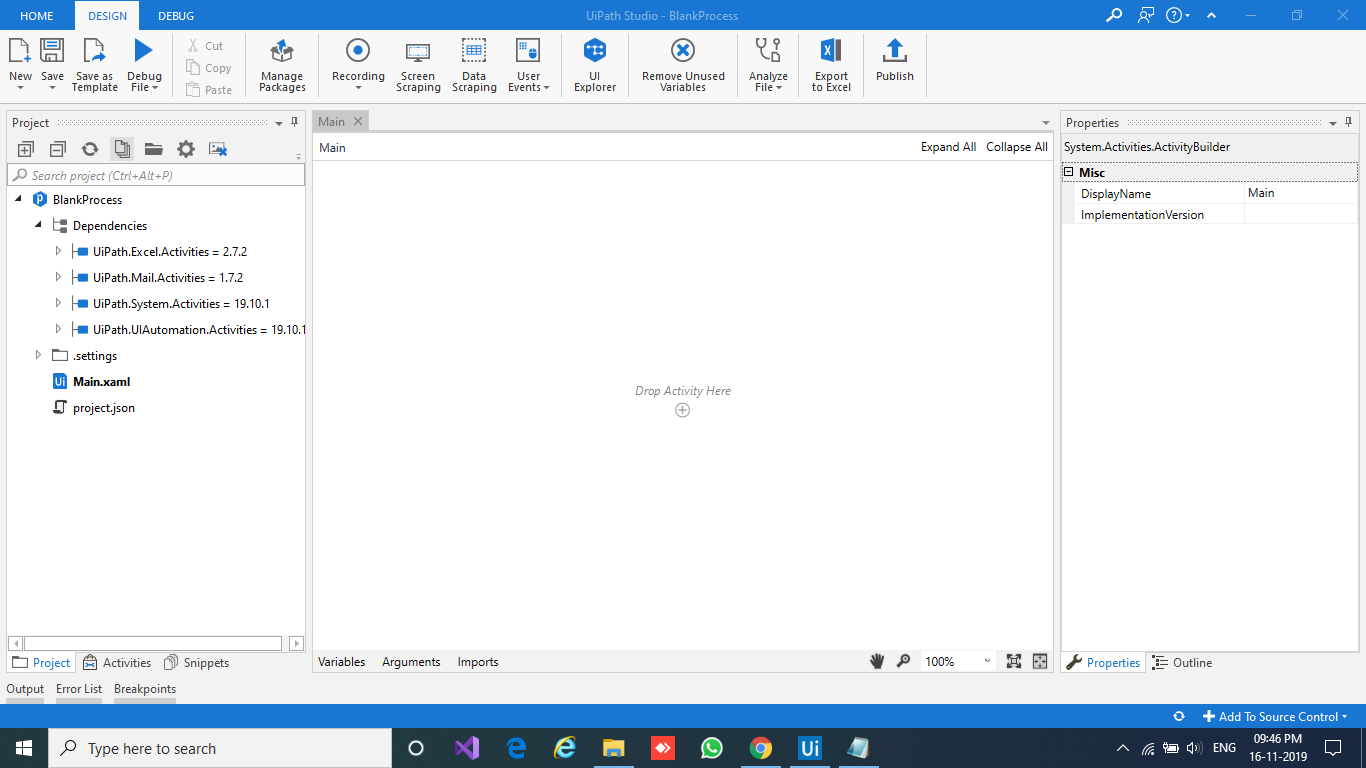
Task: Click the Recording tool icon
Action: tap(358, 50)
